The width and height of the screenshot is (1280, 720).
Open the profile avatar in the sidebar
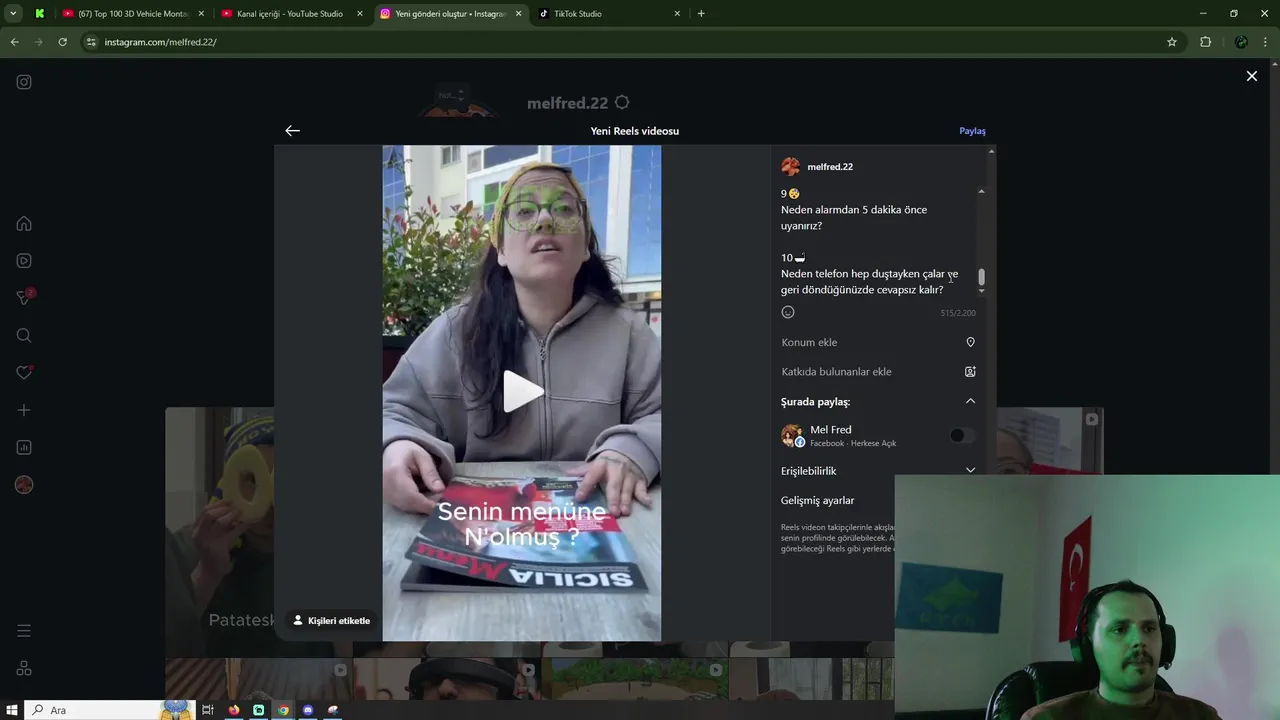24,484
